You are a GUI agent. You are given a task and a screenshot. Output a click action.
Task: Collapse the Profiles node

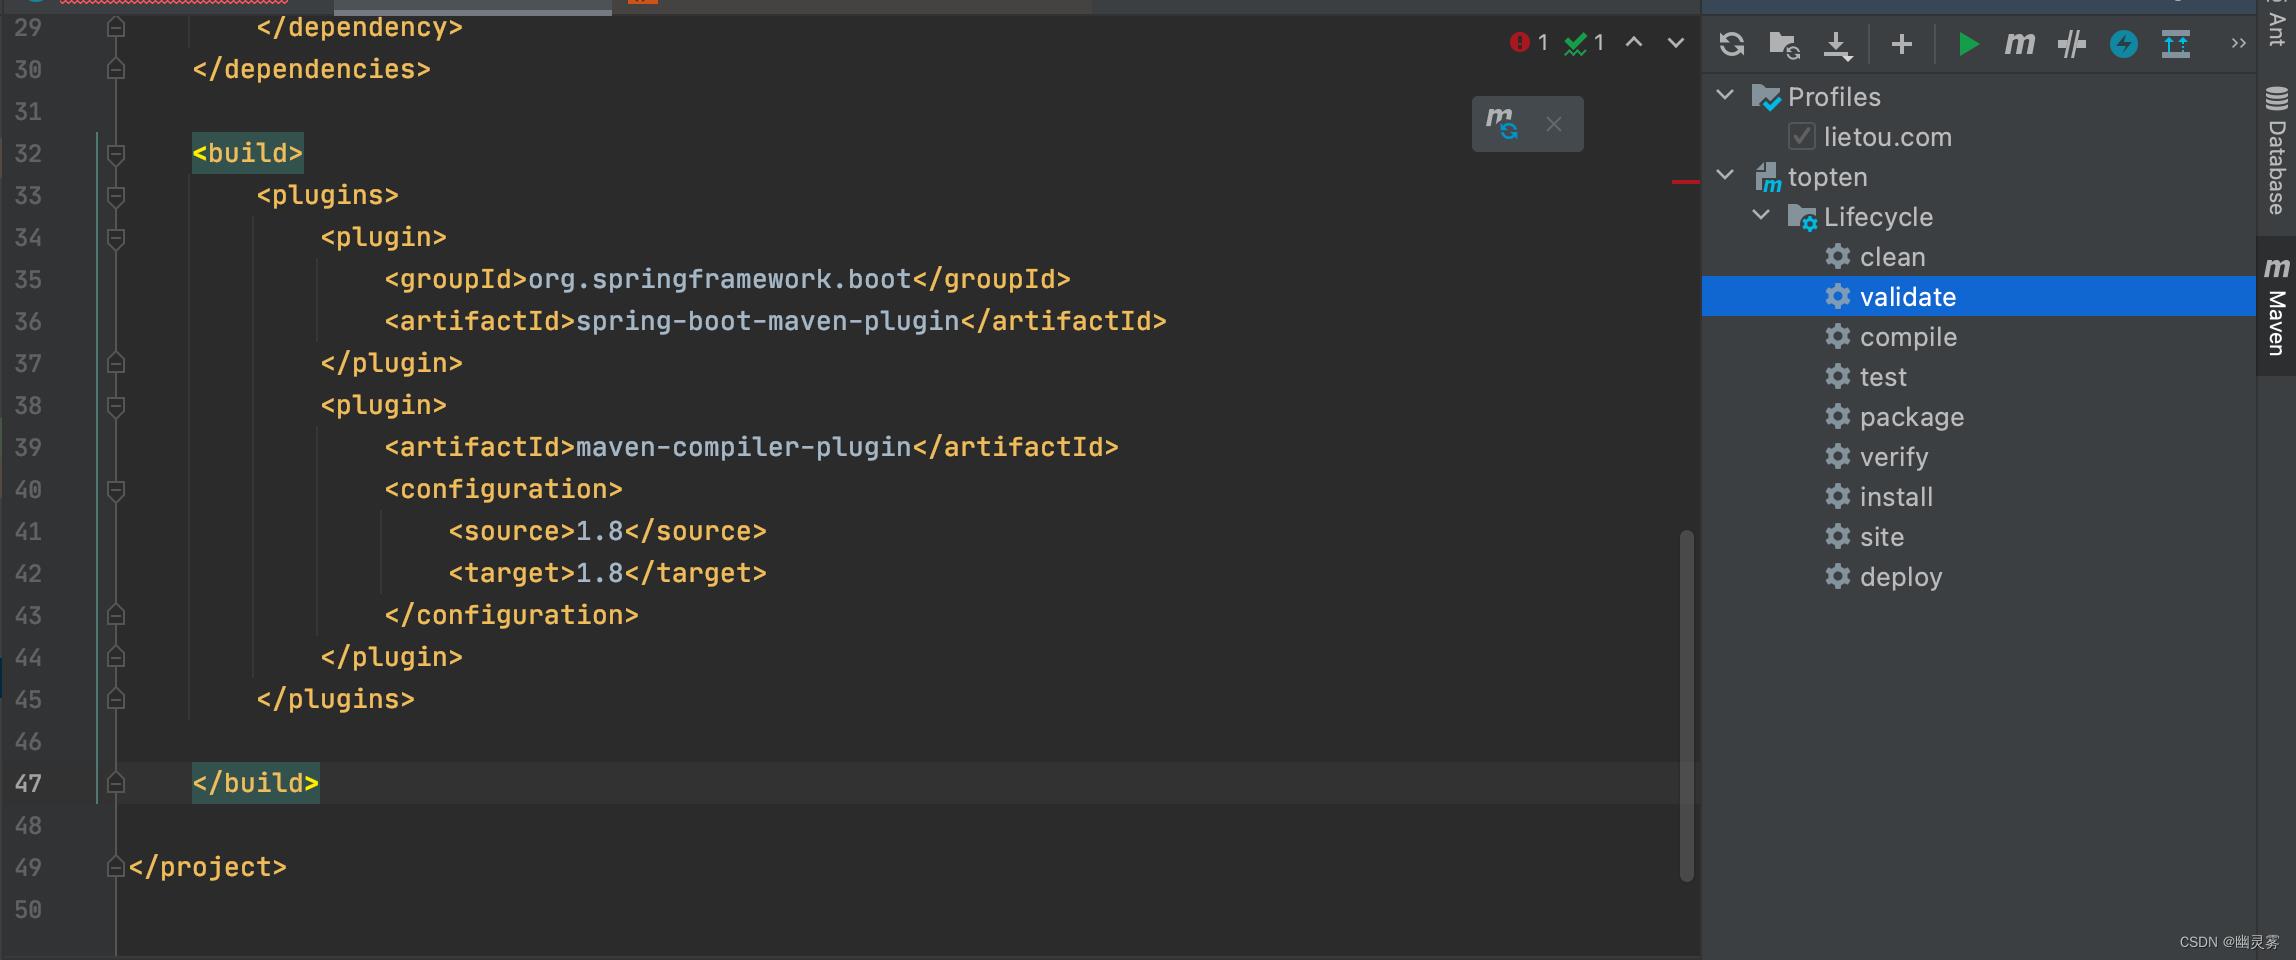(x=1725, y=95)
